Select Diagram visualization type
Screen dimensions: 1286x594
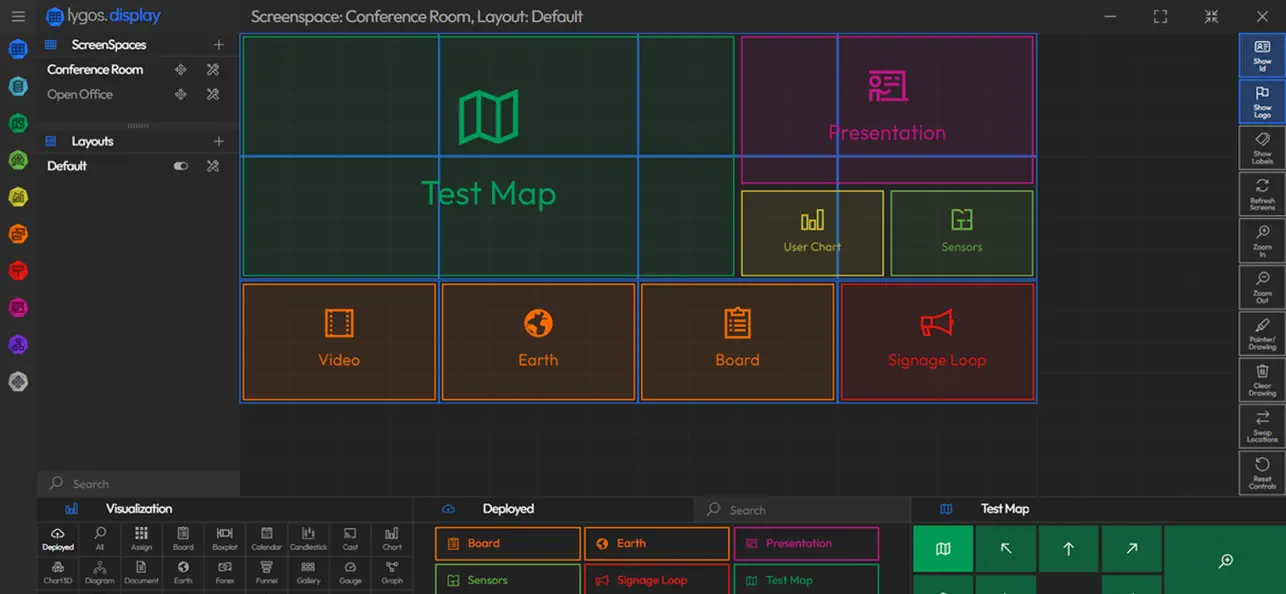pos(100,572)
